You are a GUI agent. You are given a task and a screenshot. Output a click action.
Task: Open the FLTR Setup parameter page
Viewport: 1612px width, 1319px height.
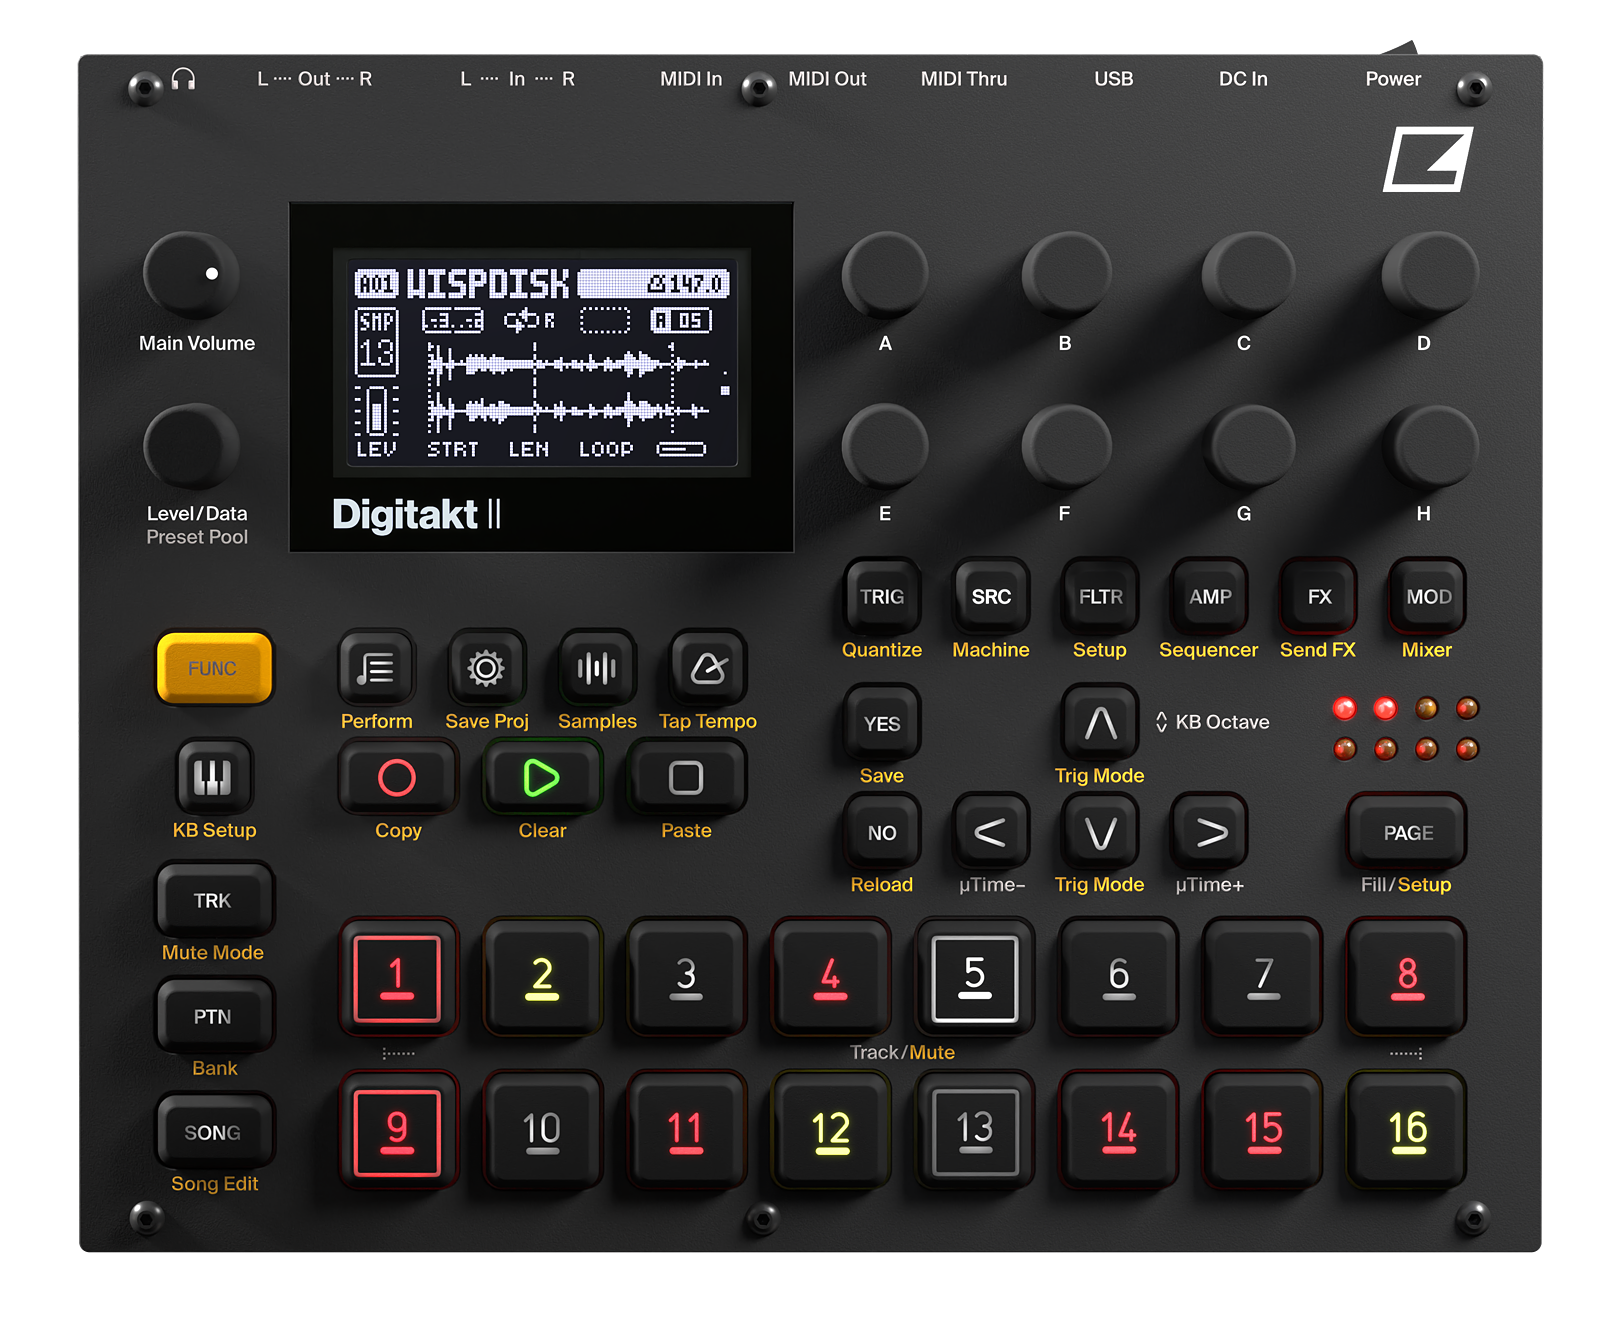click(x=1100, y=595)
